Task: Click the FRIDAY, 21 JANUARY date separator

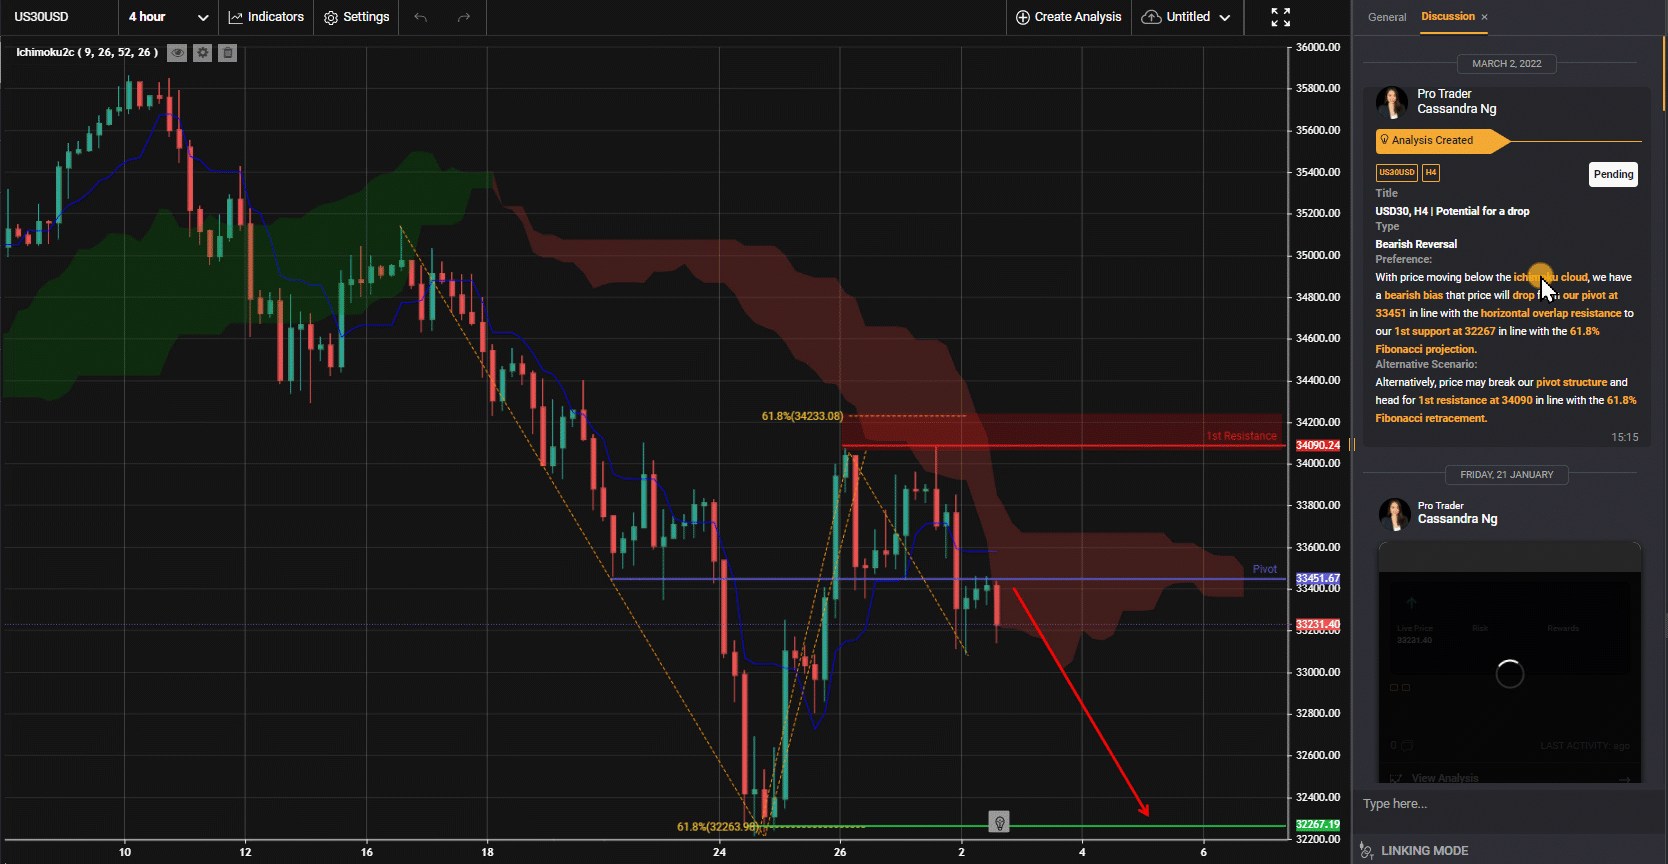Action: click(1506, 475)
